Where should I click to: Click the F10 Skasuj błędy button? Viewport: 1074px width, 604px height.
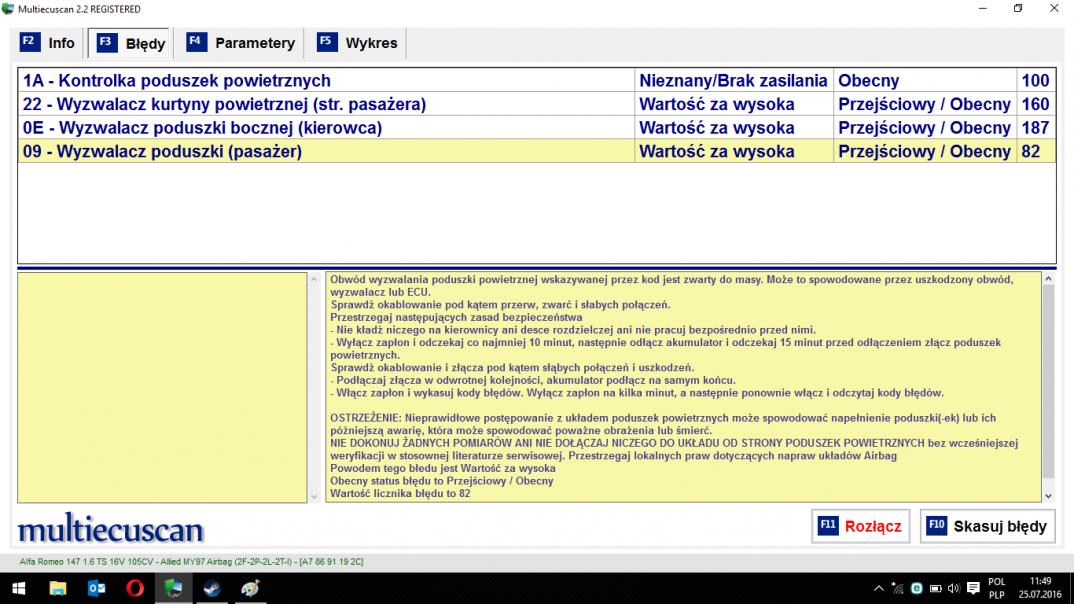(x=987, y=526)
